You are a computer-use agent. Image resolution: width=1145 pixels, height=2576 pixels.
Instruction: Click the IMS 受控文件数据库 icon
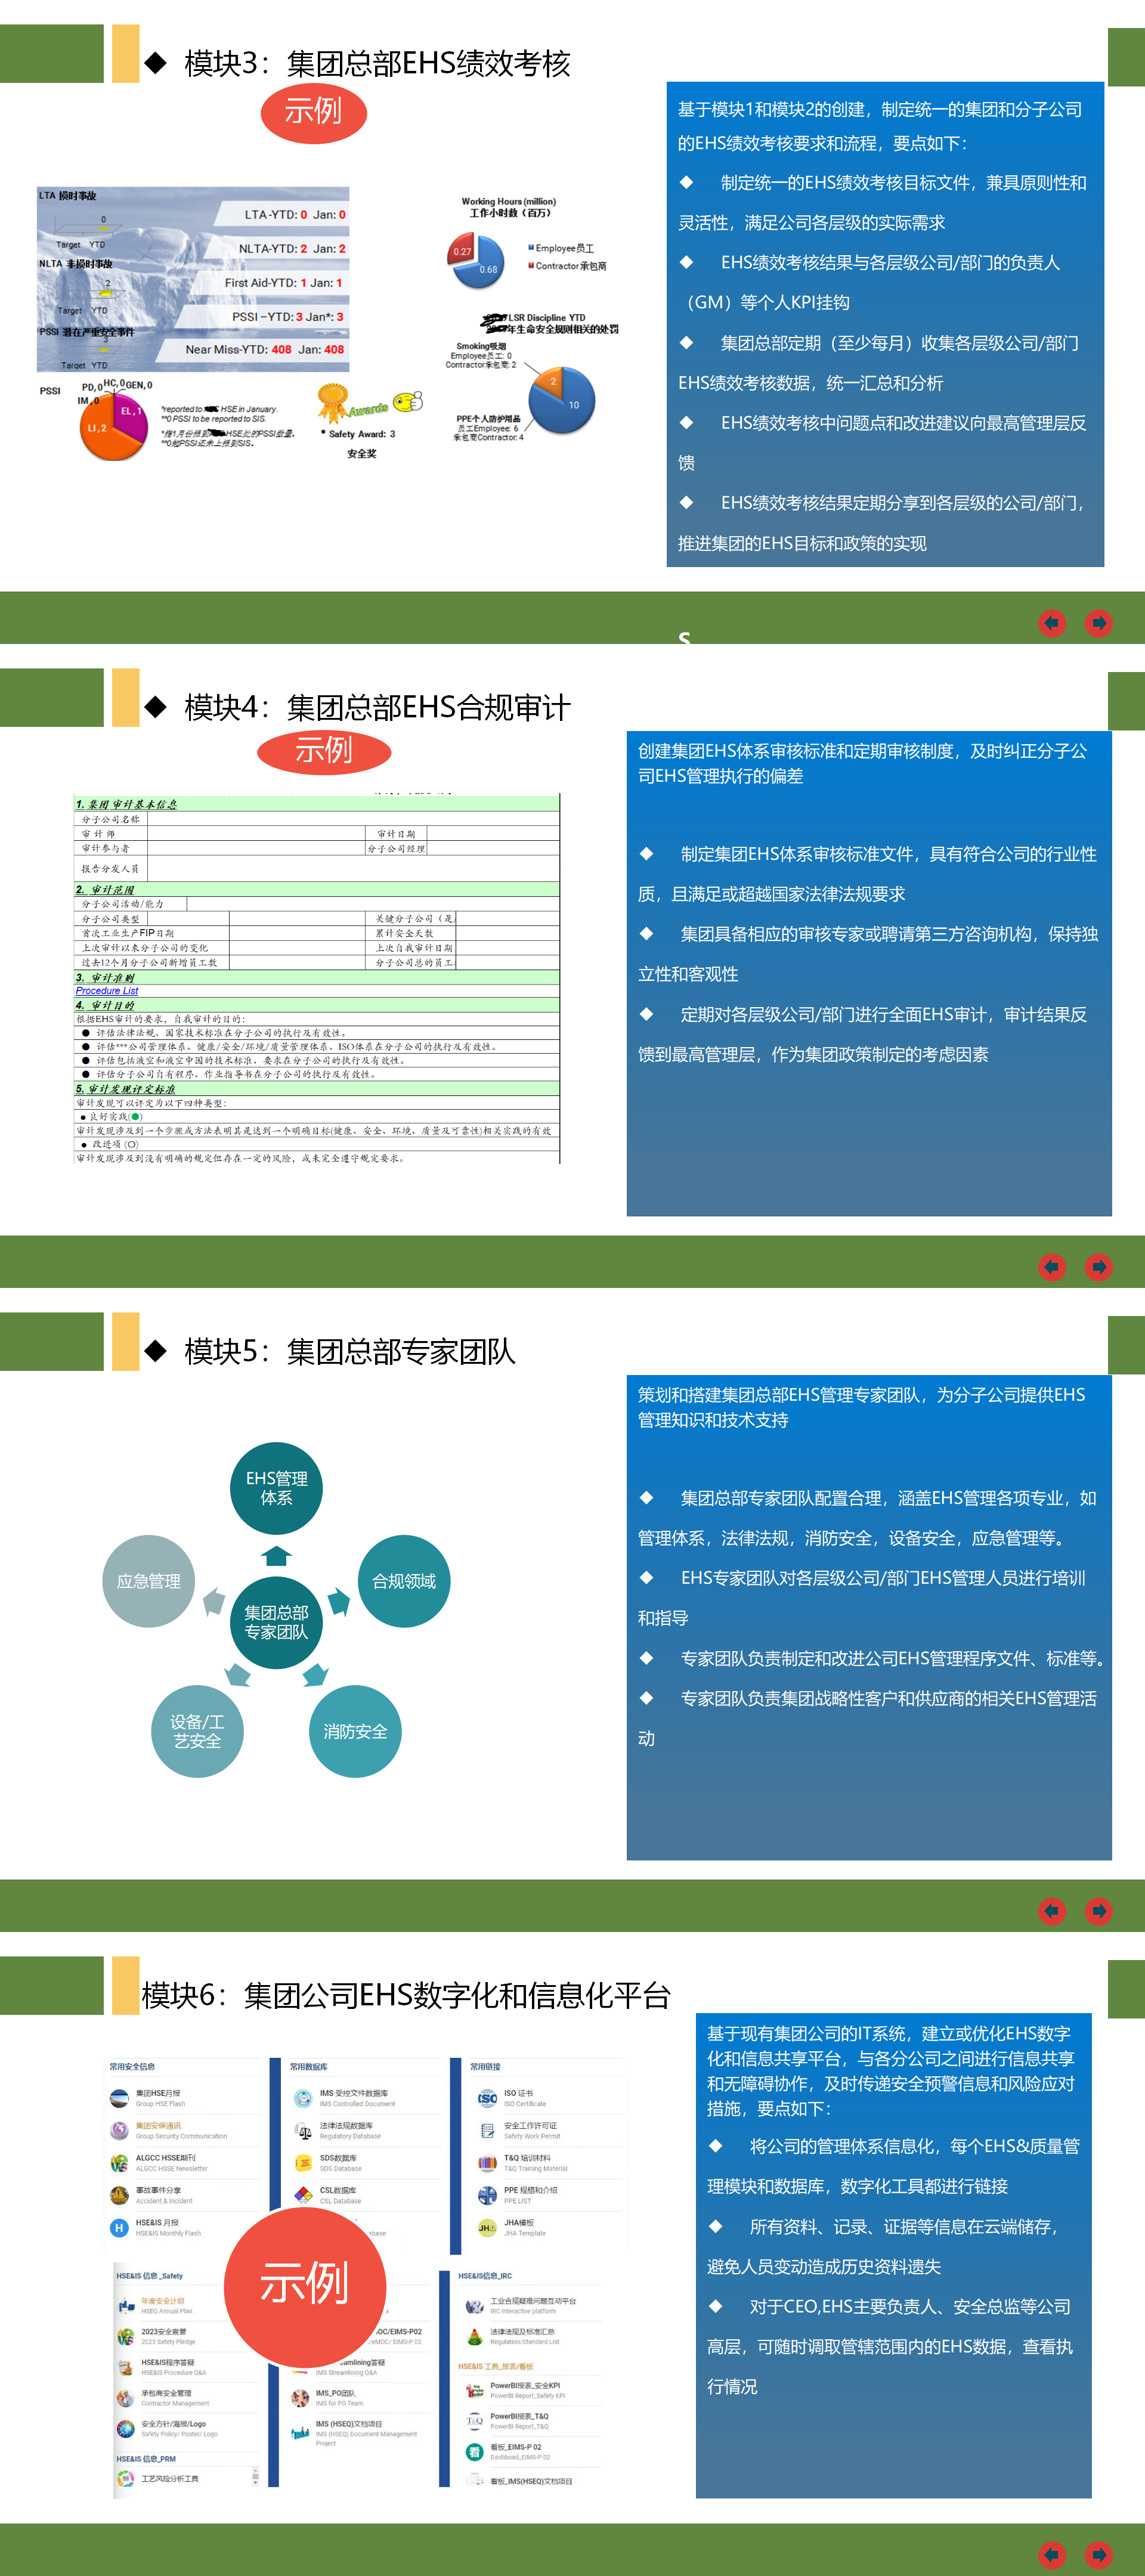pos(303,2098)
